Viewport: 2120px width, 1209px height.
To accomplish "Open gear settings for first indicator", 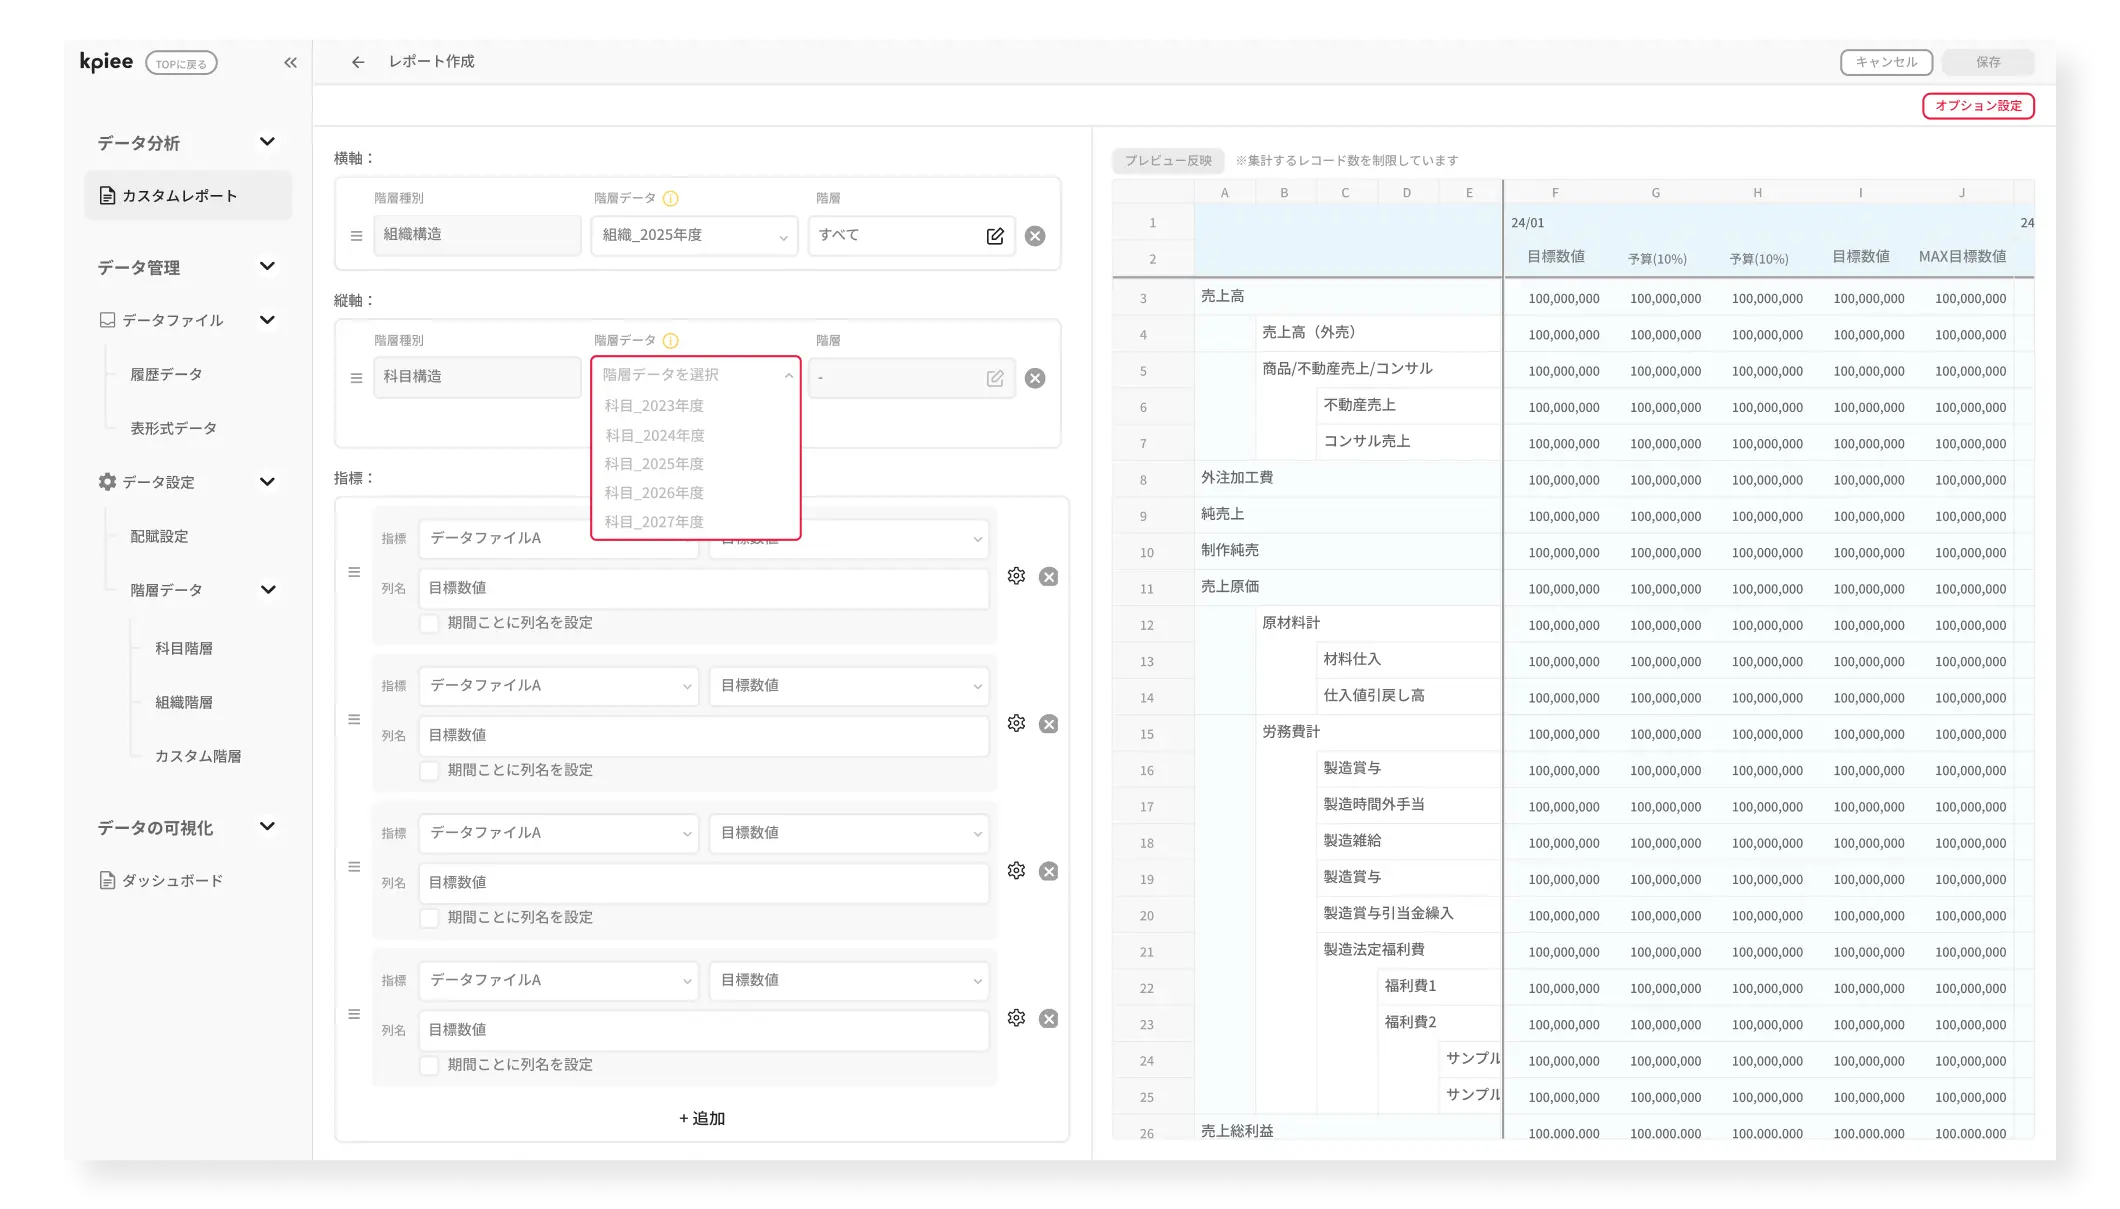I will [x=1016, y=576].
